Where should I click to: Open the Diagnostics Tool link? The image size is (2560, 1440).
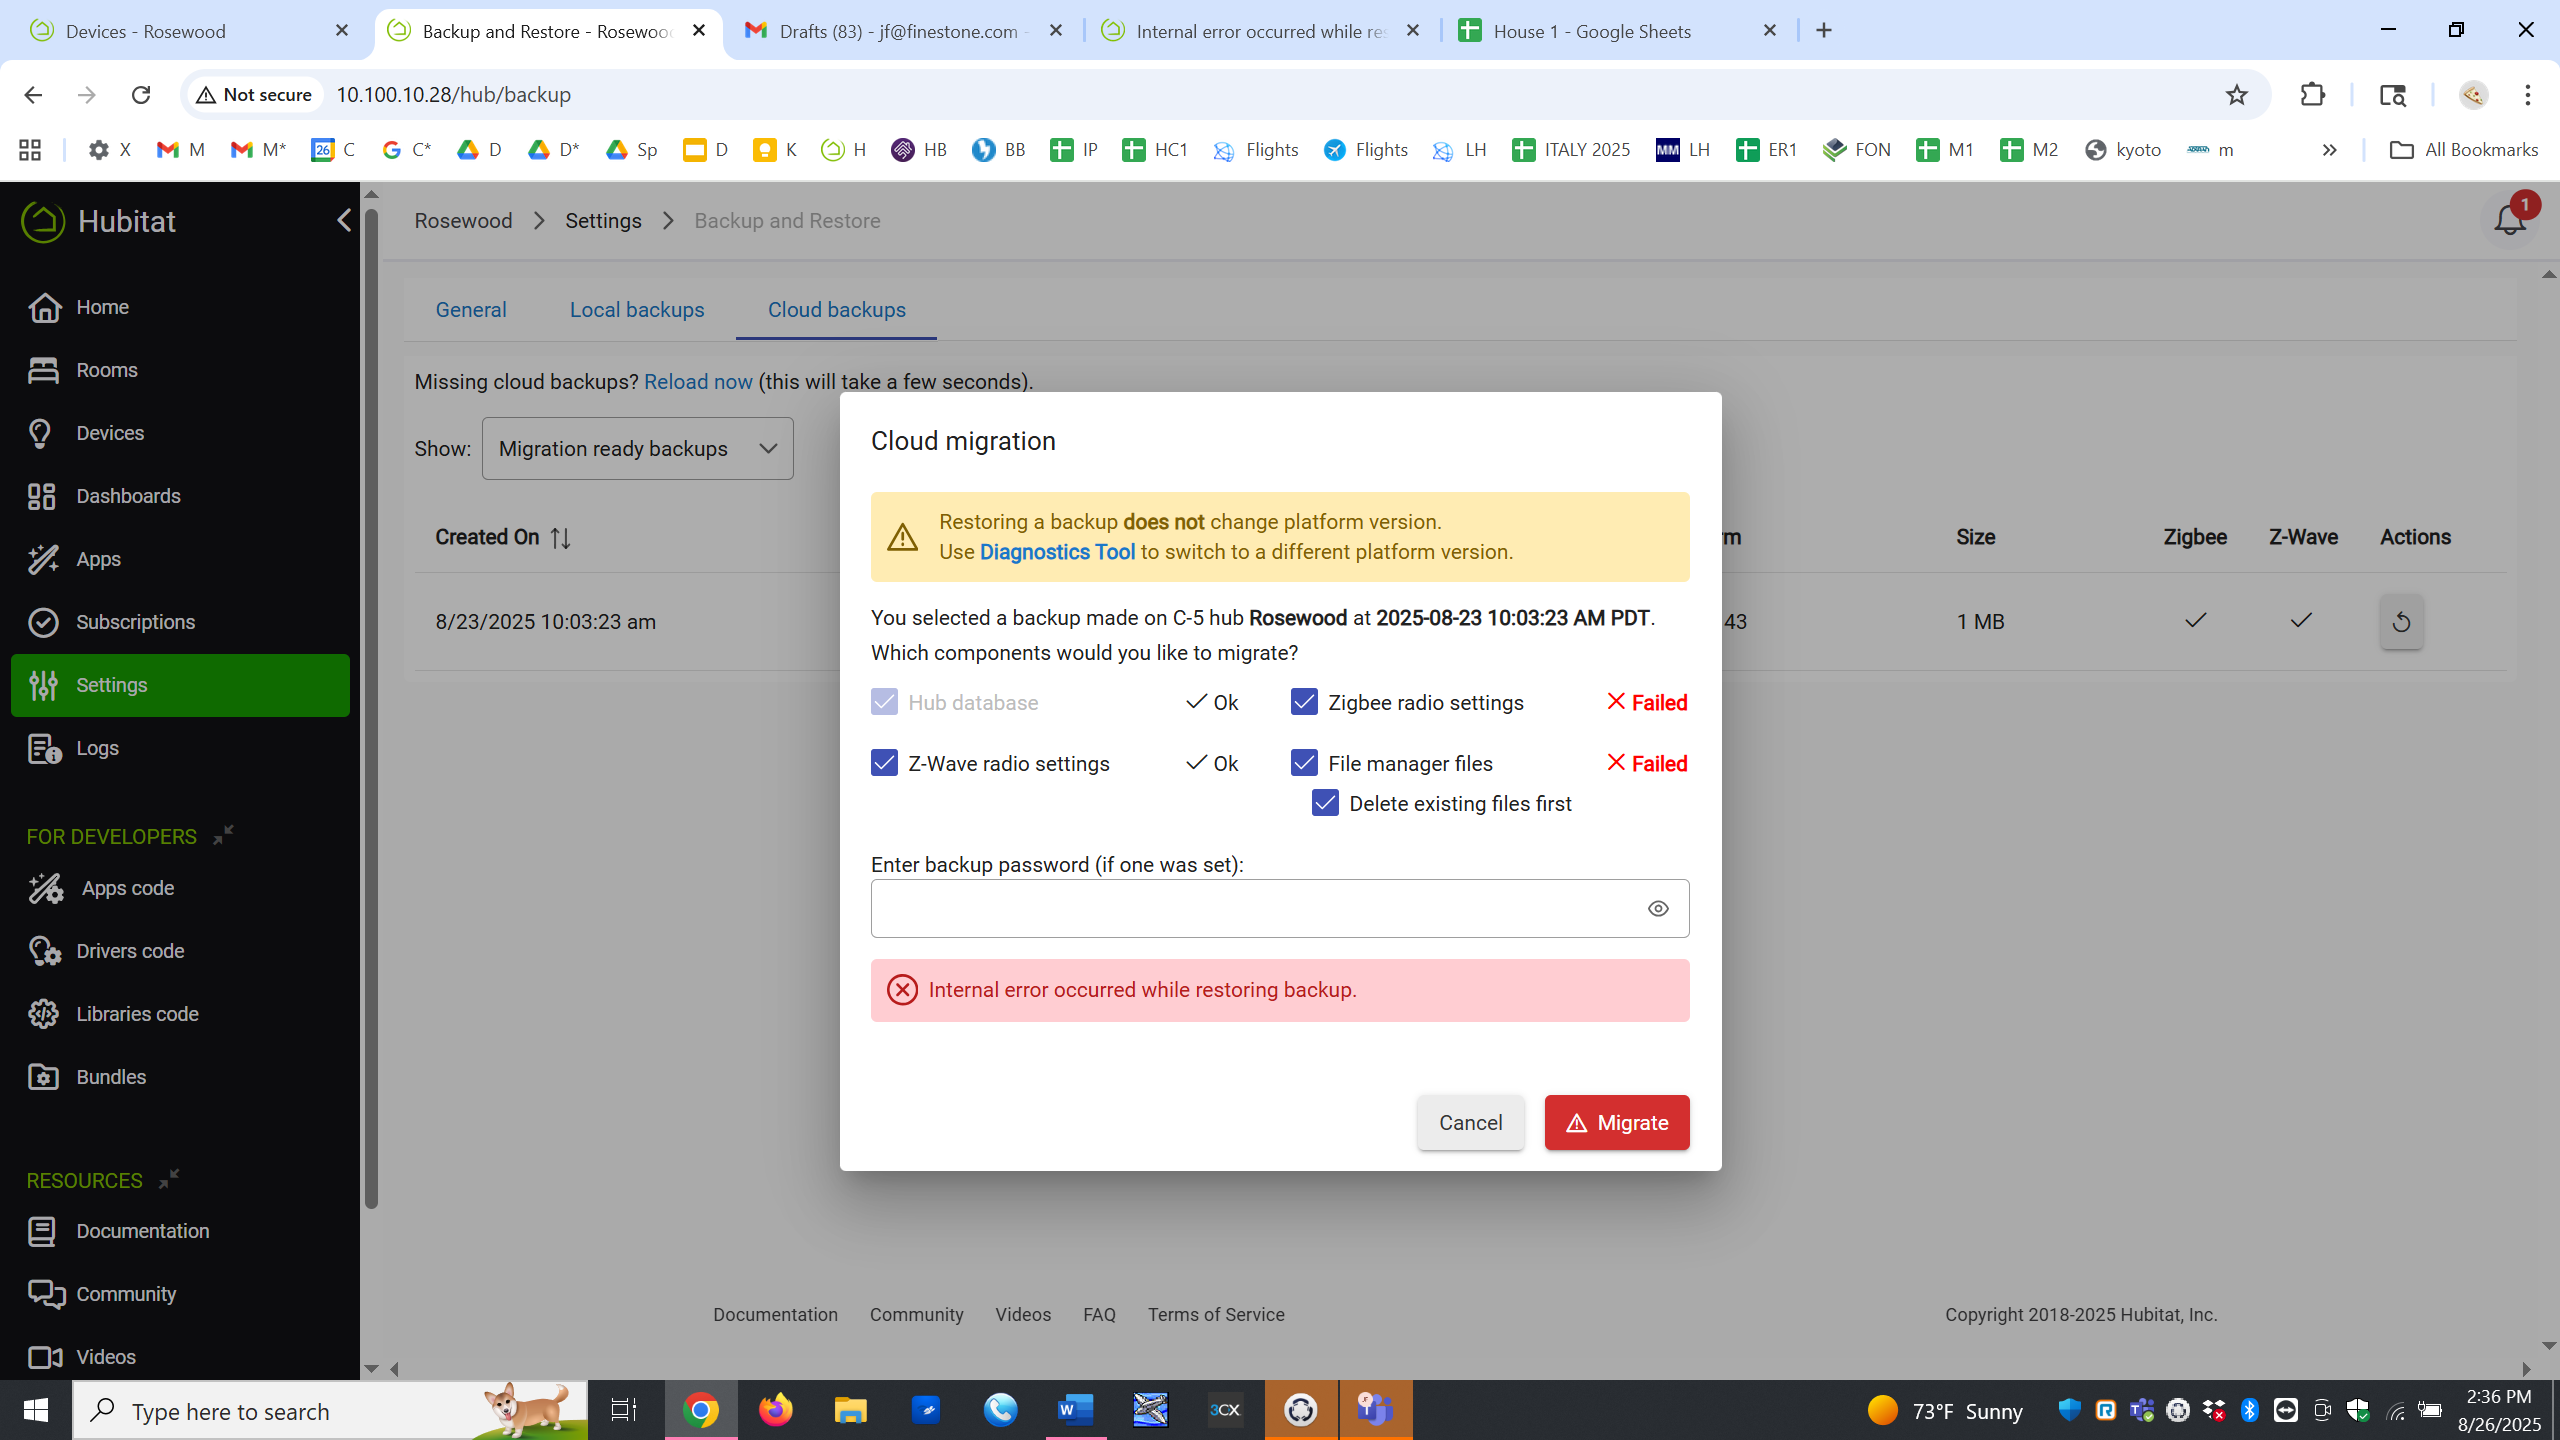(x=1056, y=552)
